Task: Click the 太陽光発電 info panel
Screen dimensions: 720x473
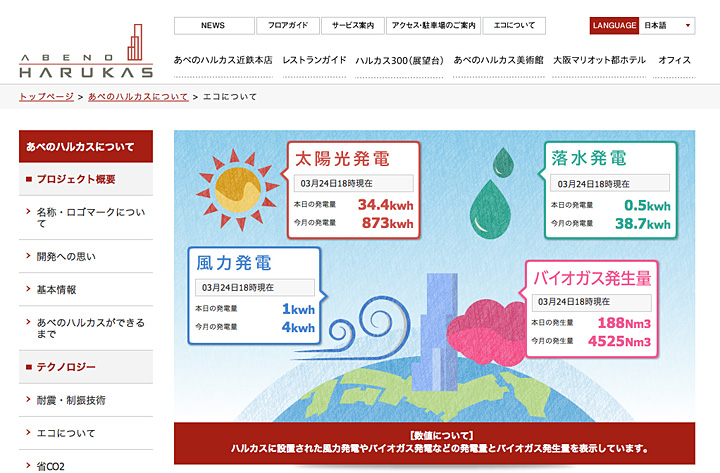Action: tap(354, 188)
